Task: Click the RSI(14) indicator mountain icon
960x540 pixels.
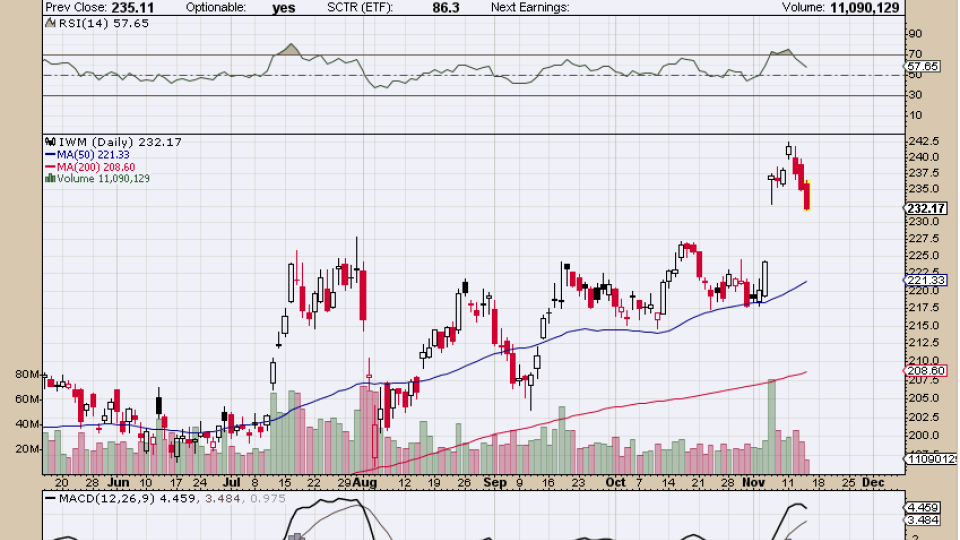Action: pos(51,22)
